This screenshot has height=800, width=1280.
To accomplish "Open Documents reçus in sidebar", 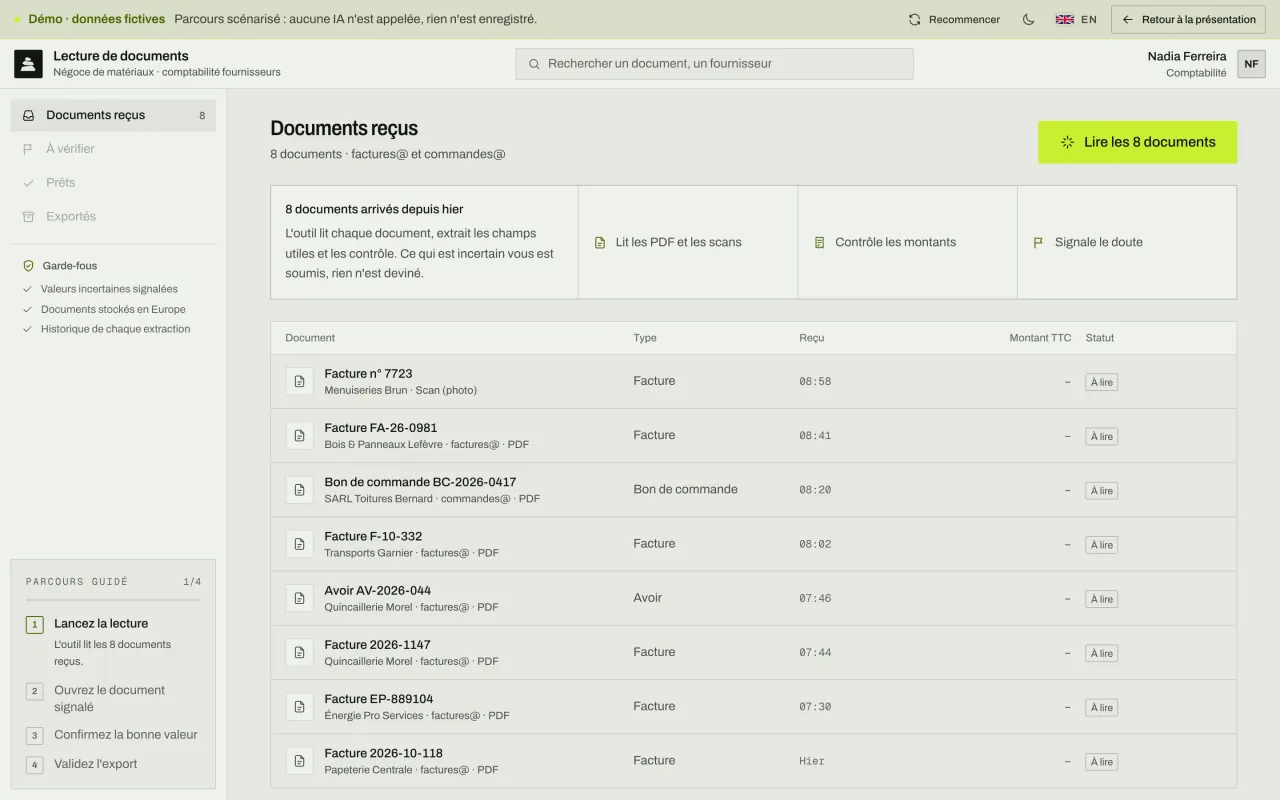I will pos(113,115).
